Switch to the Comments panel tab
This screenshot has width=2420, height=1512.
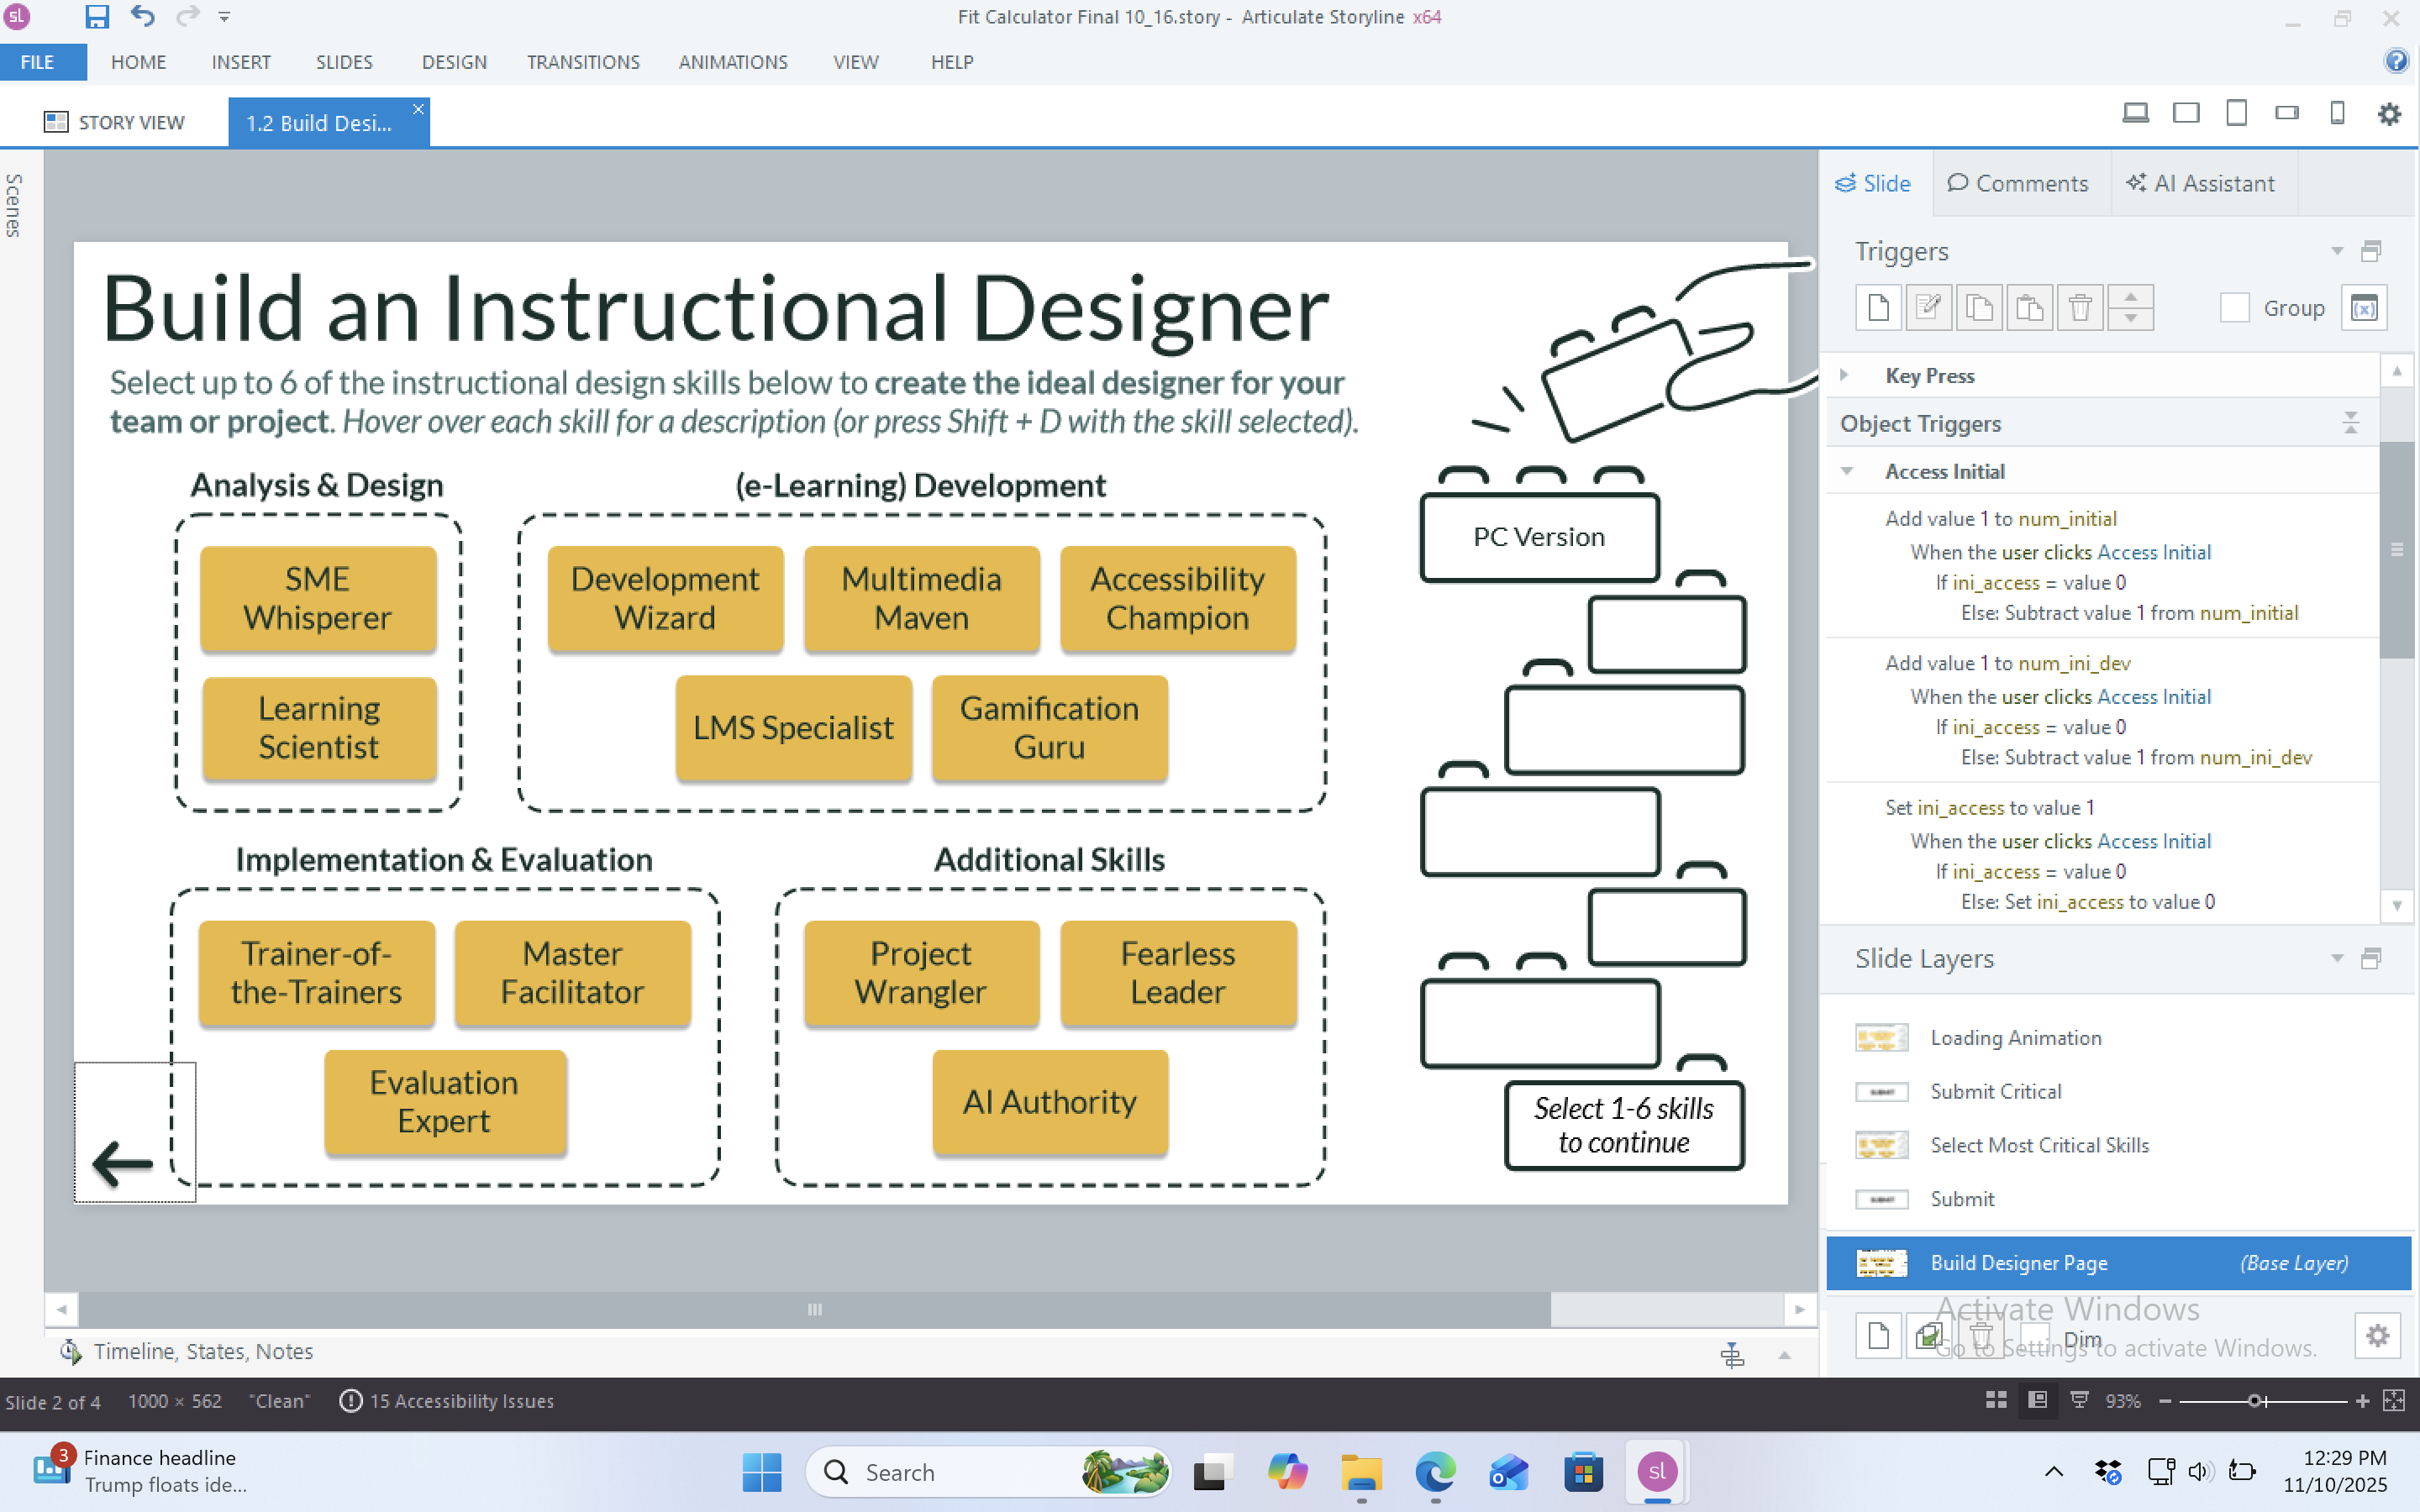pos(2018,183)
